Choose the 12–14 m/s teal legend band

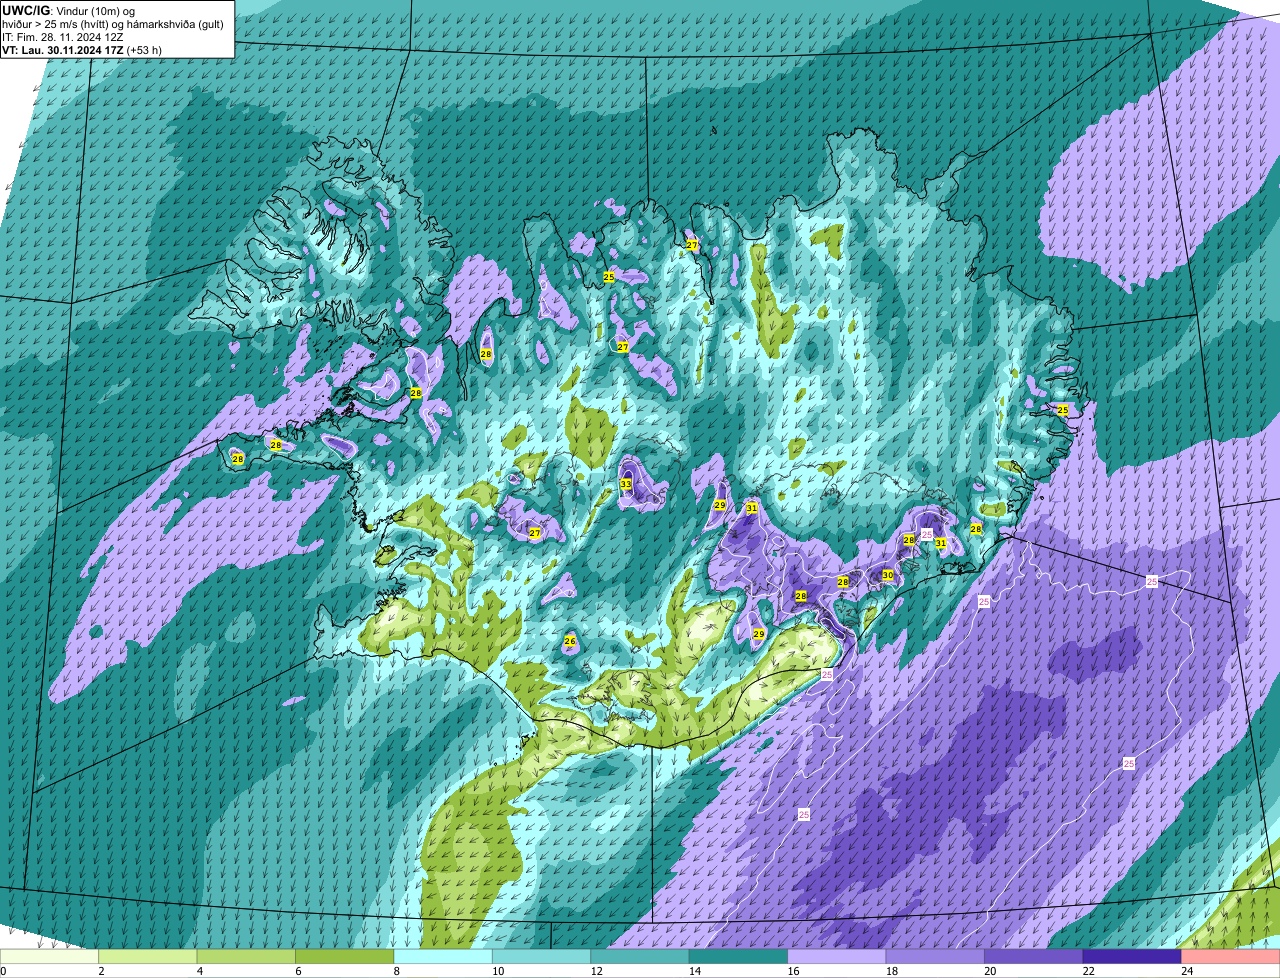pyautogui.click(x=640, y=956)
